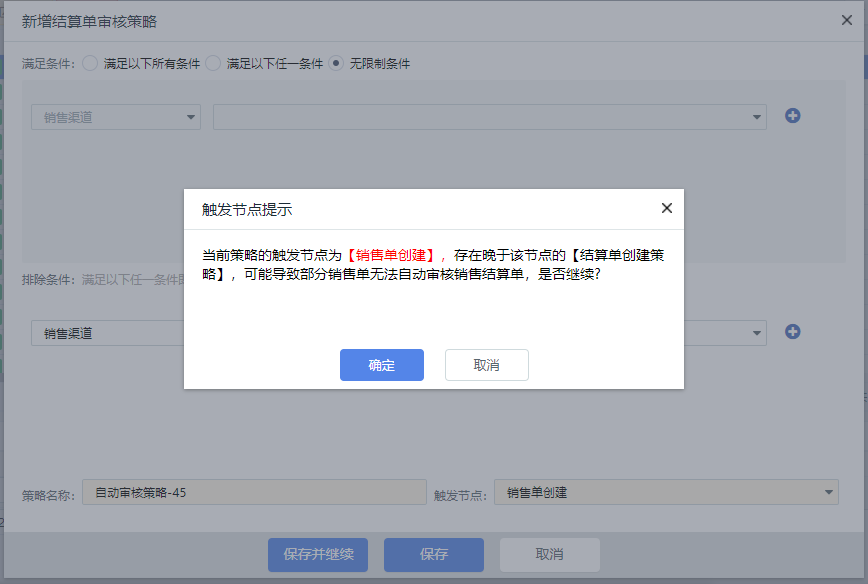Expand the empty value dropdown beside top 销售渠道
This screenshot has height=584, width=868.
pos(489,117)
